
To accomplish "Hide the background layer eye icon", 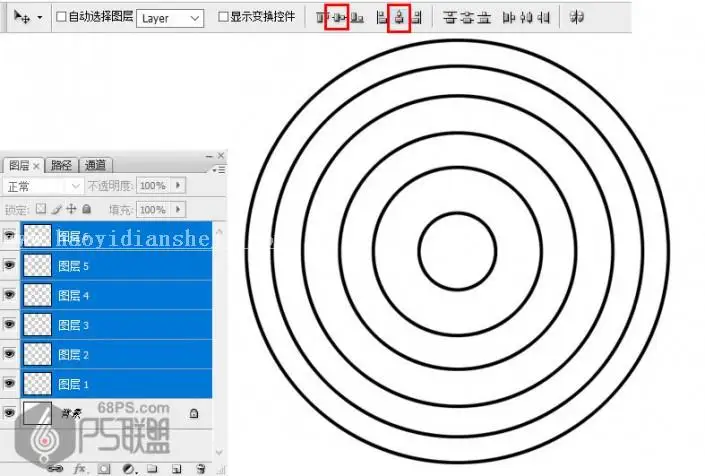I will tap(9, 413).
